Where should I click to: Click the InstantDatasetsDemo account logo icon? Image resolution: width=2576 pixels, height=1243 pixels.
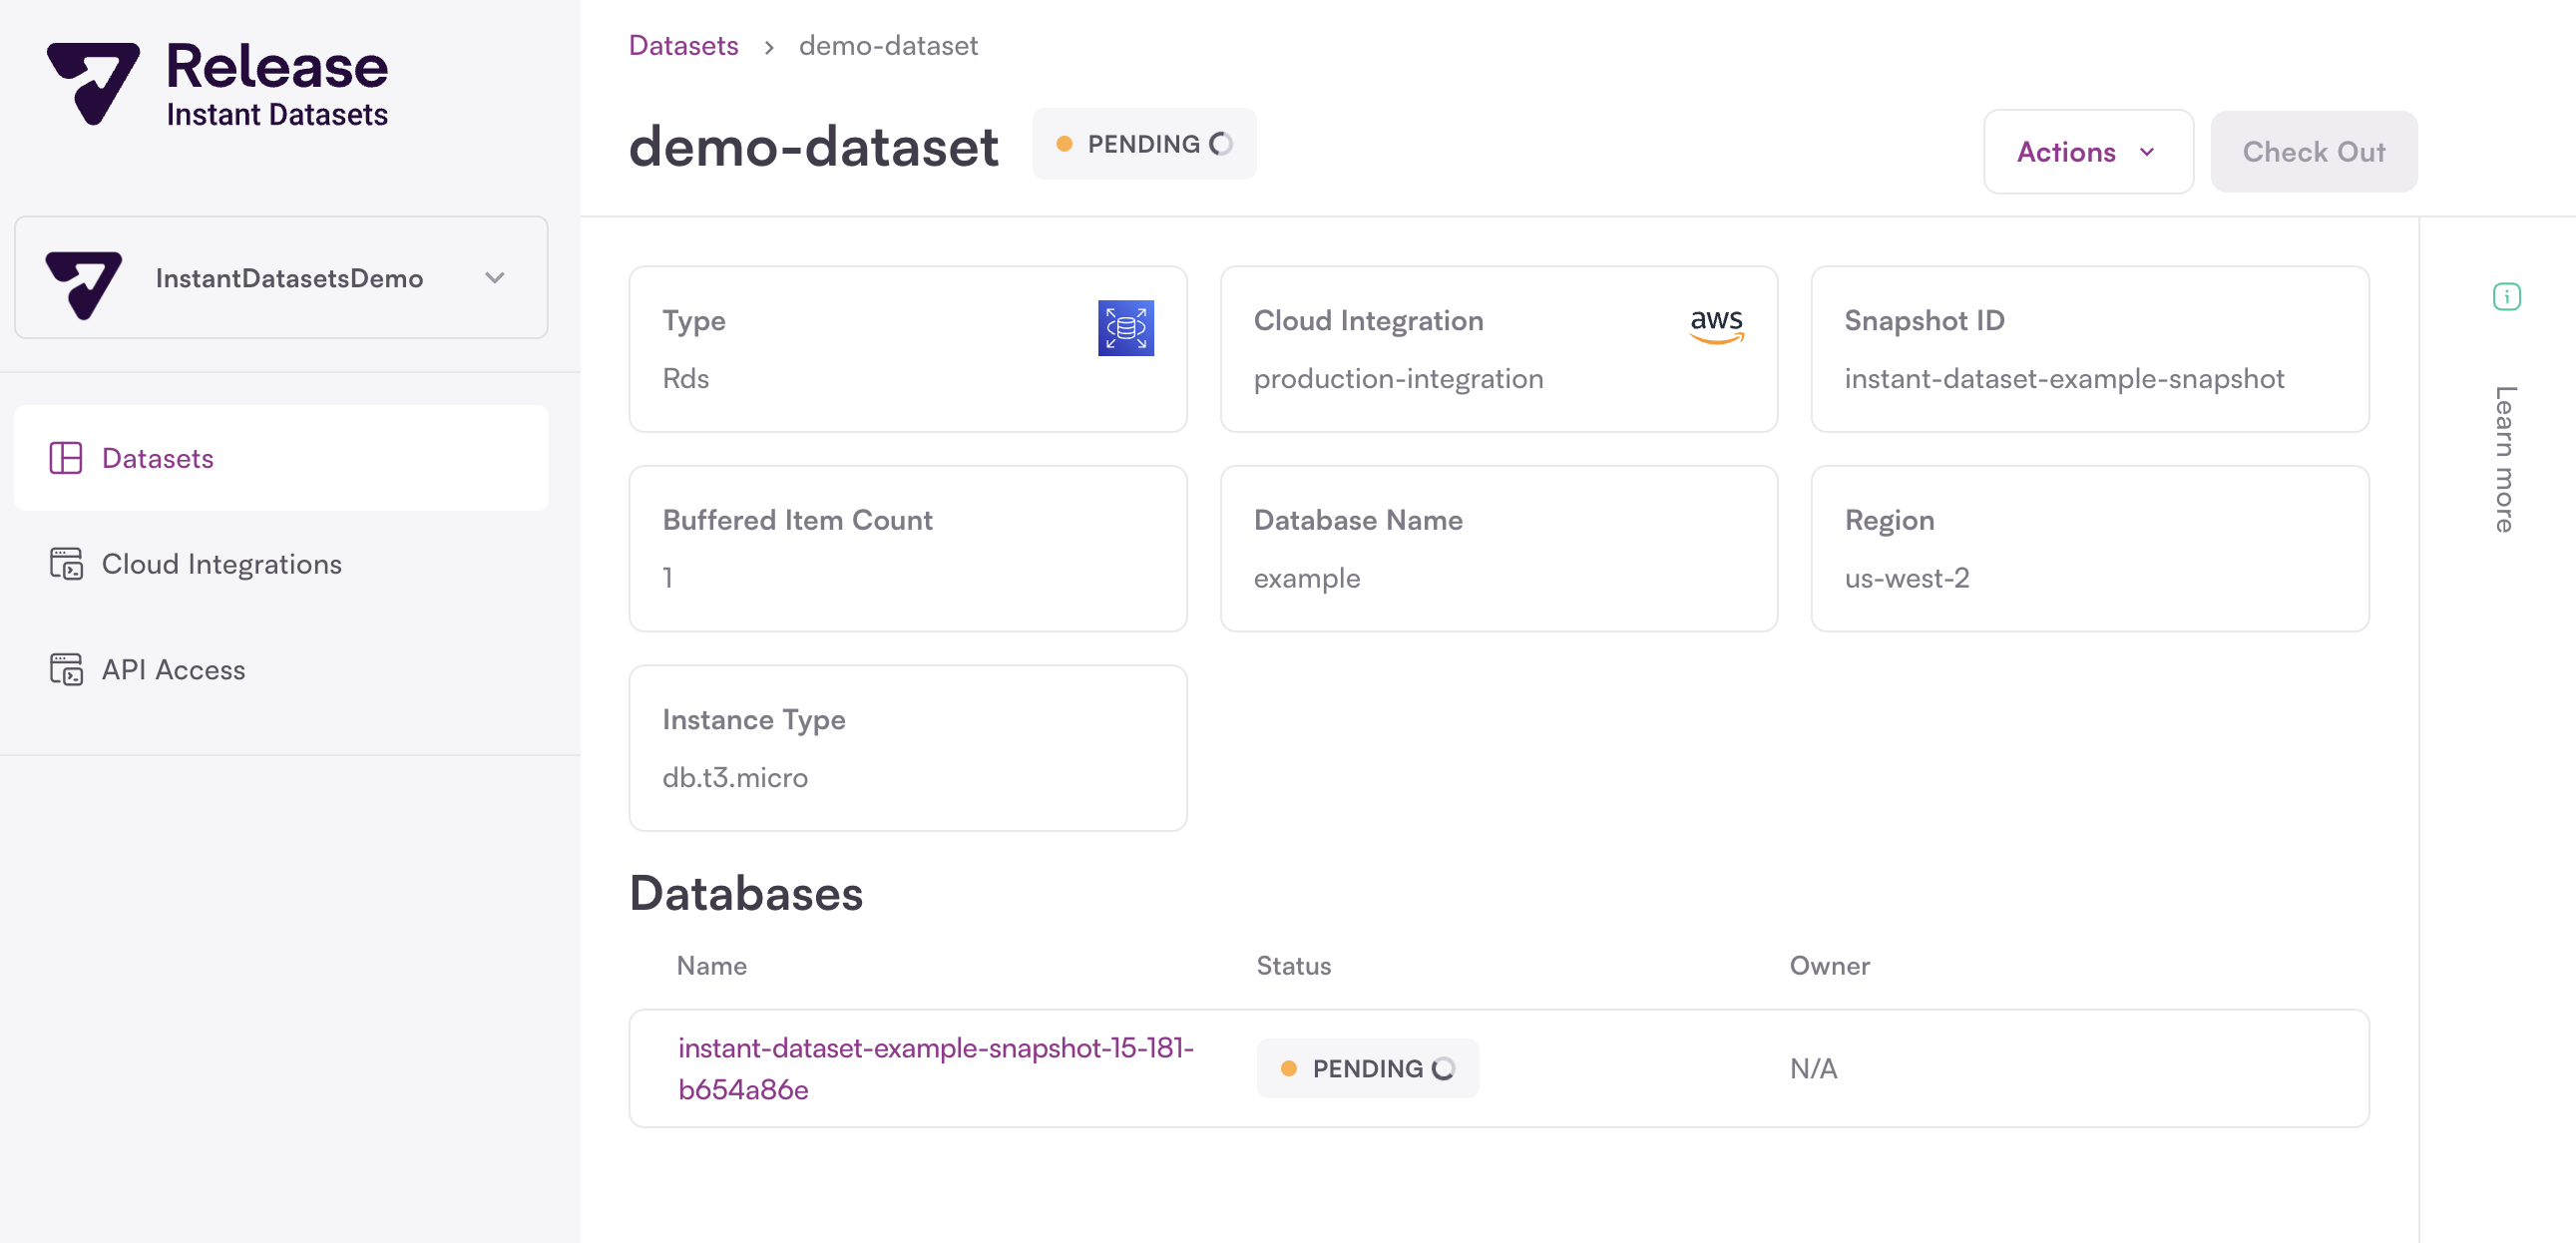(84, 284)
